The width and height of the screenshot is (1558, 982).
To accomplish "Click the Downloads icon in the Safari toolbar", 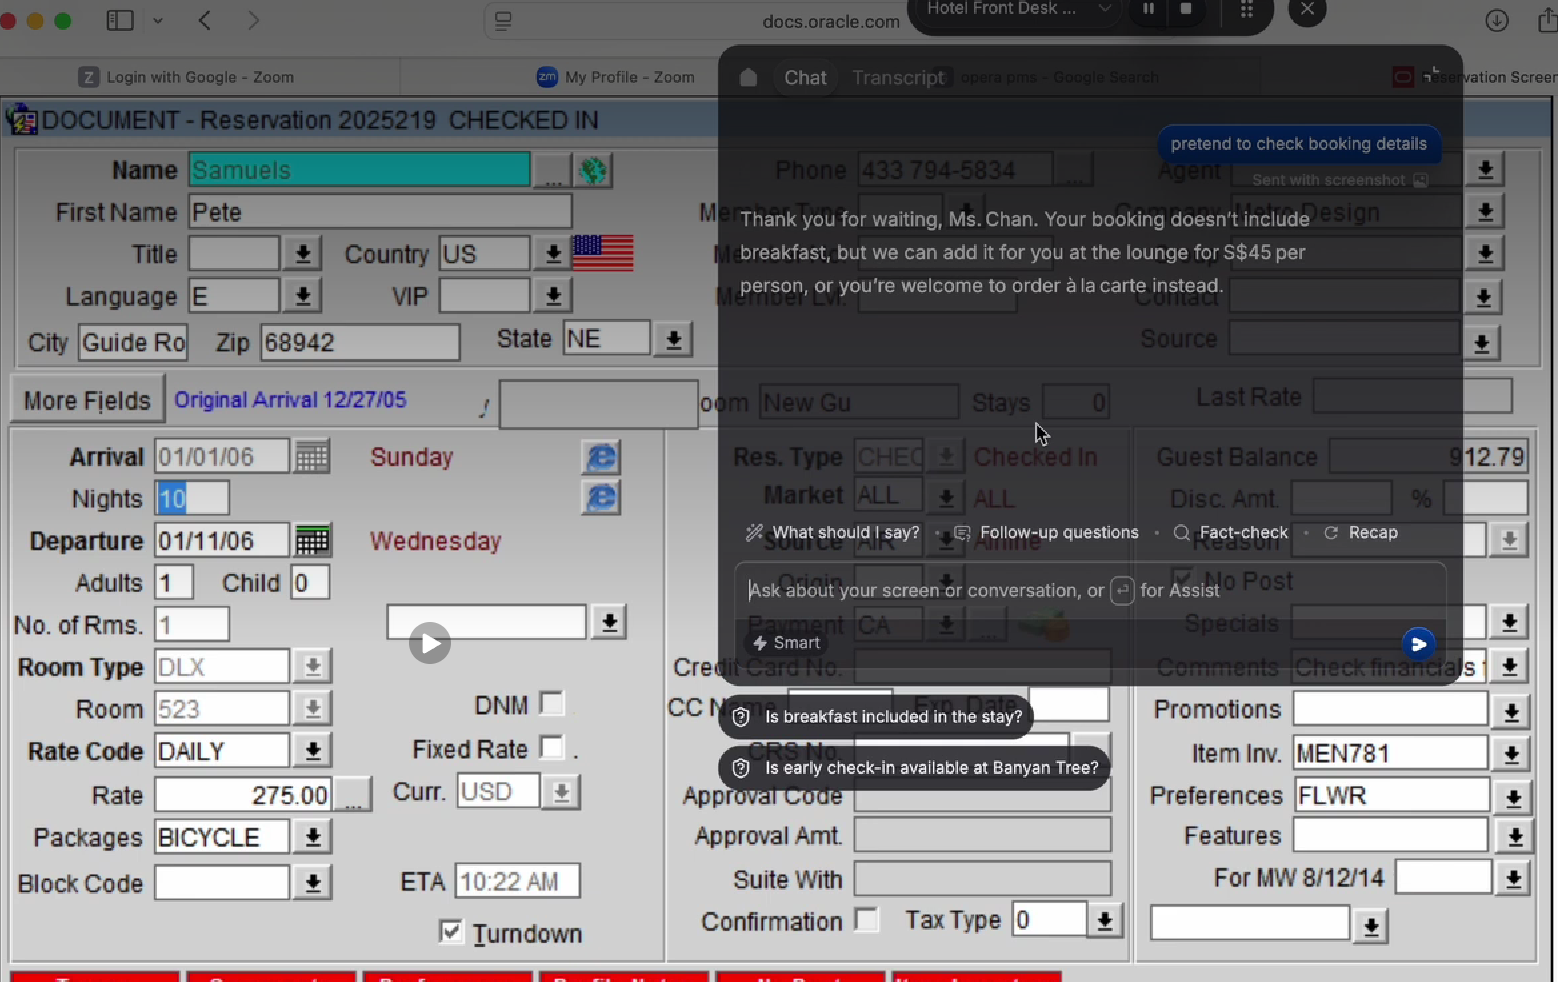I will [1498, 20].
